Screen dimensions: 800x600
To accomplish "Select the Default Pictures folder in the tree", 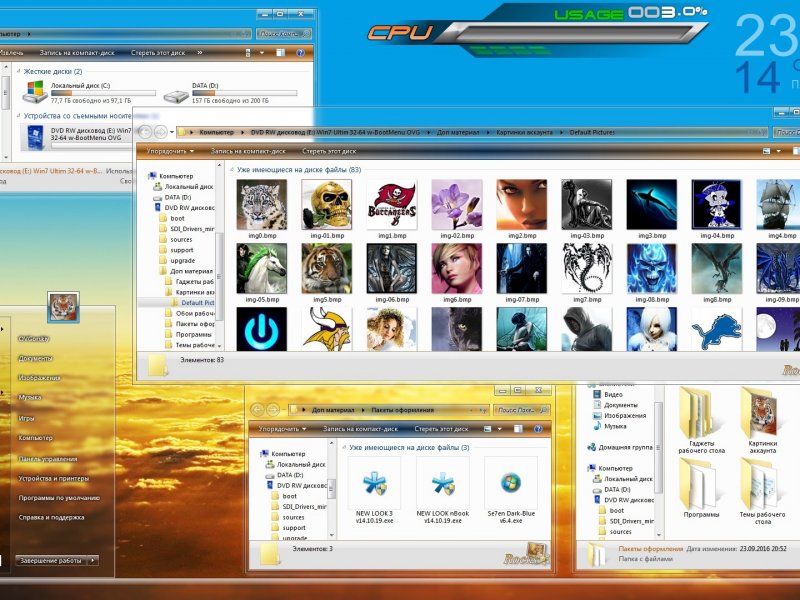I will tap(197, 303).
